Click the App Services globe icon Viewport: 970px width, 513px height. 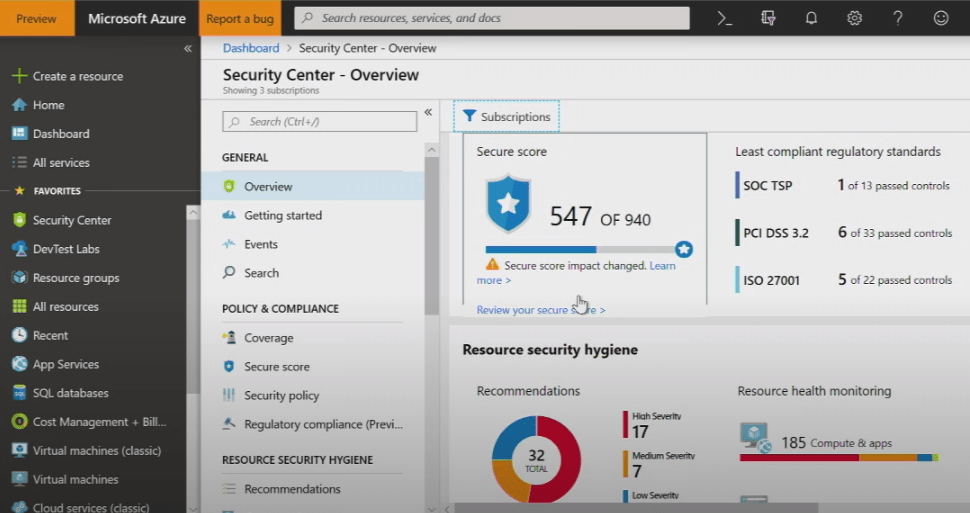(19, 364)
